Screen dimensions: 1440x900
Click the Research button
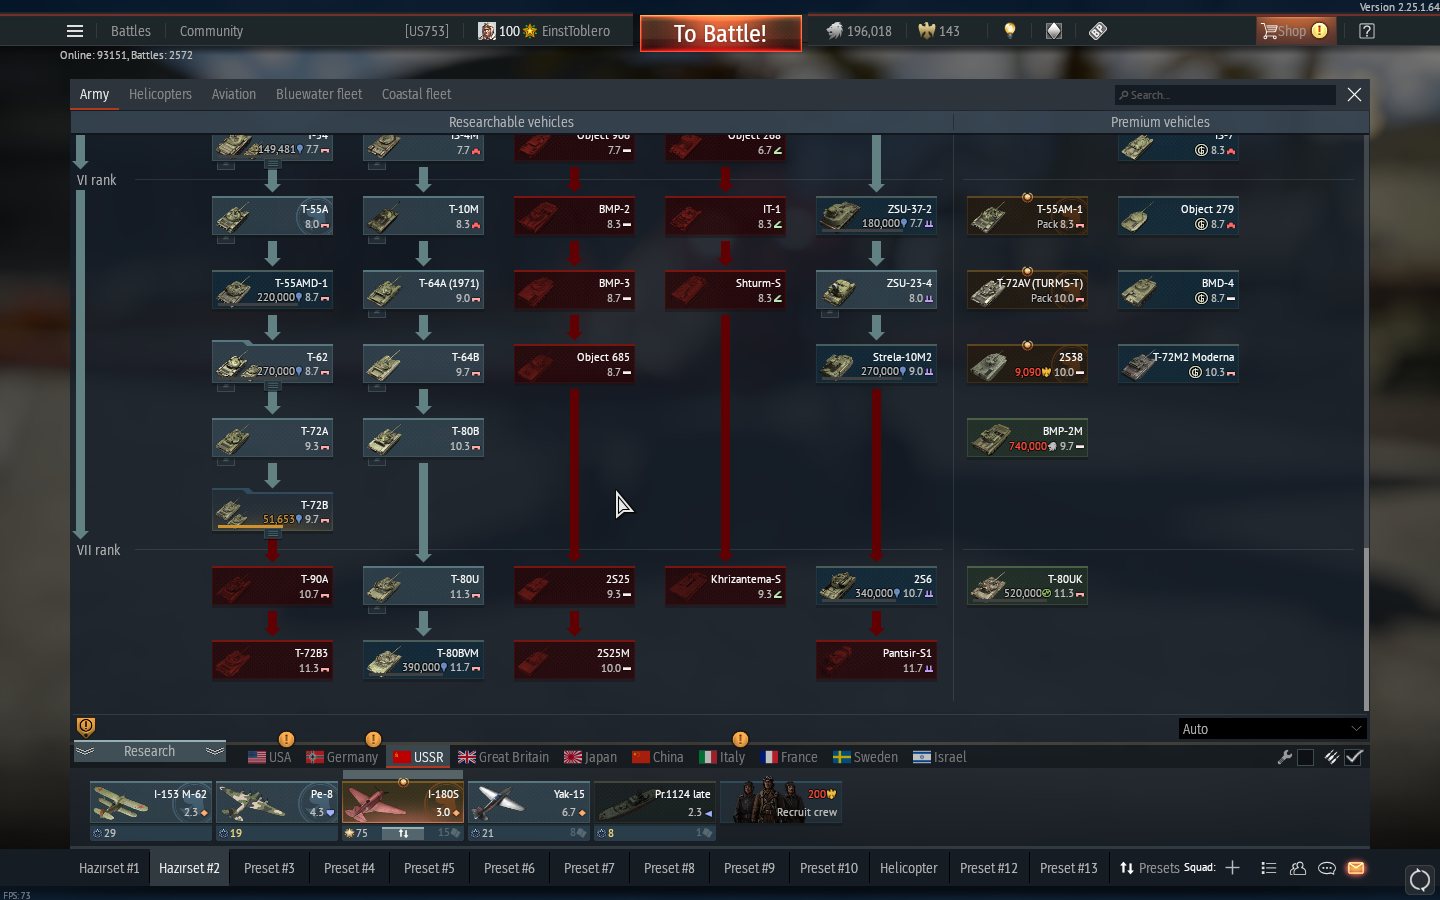pyautogui.click(x=150, y=751)
